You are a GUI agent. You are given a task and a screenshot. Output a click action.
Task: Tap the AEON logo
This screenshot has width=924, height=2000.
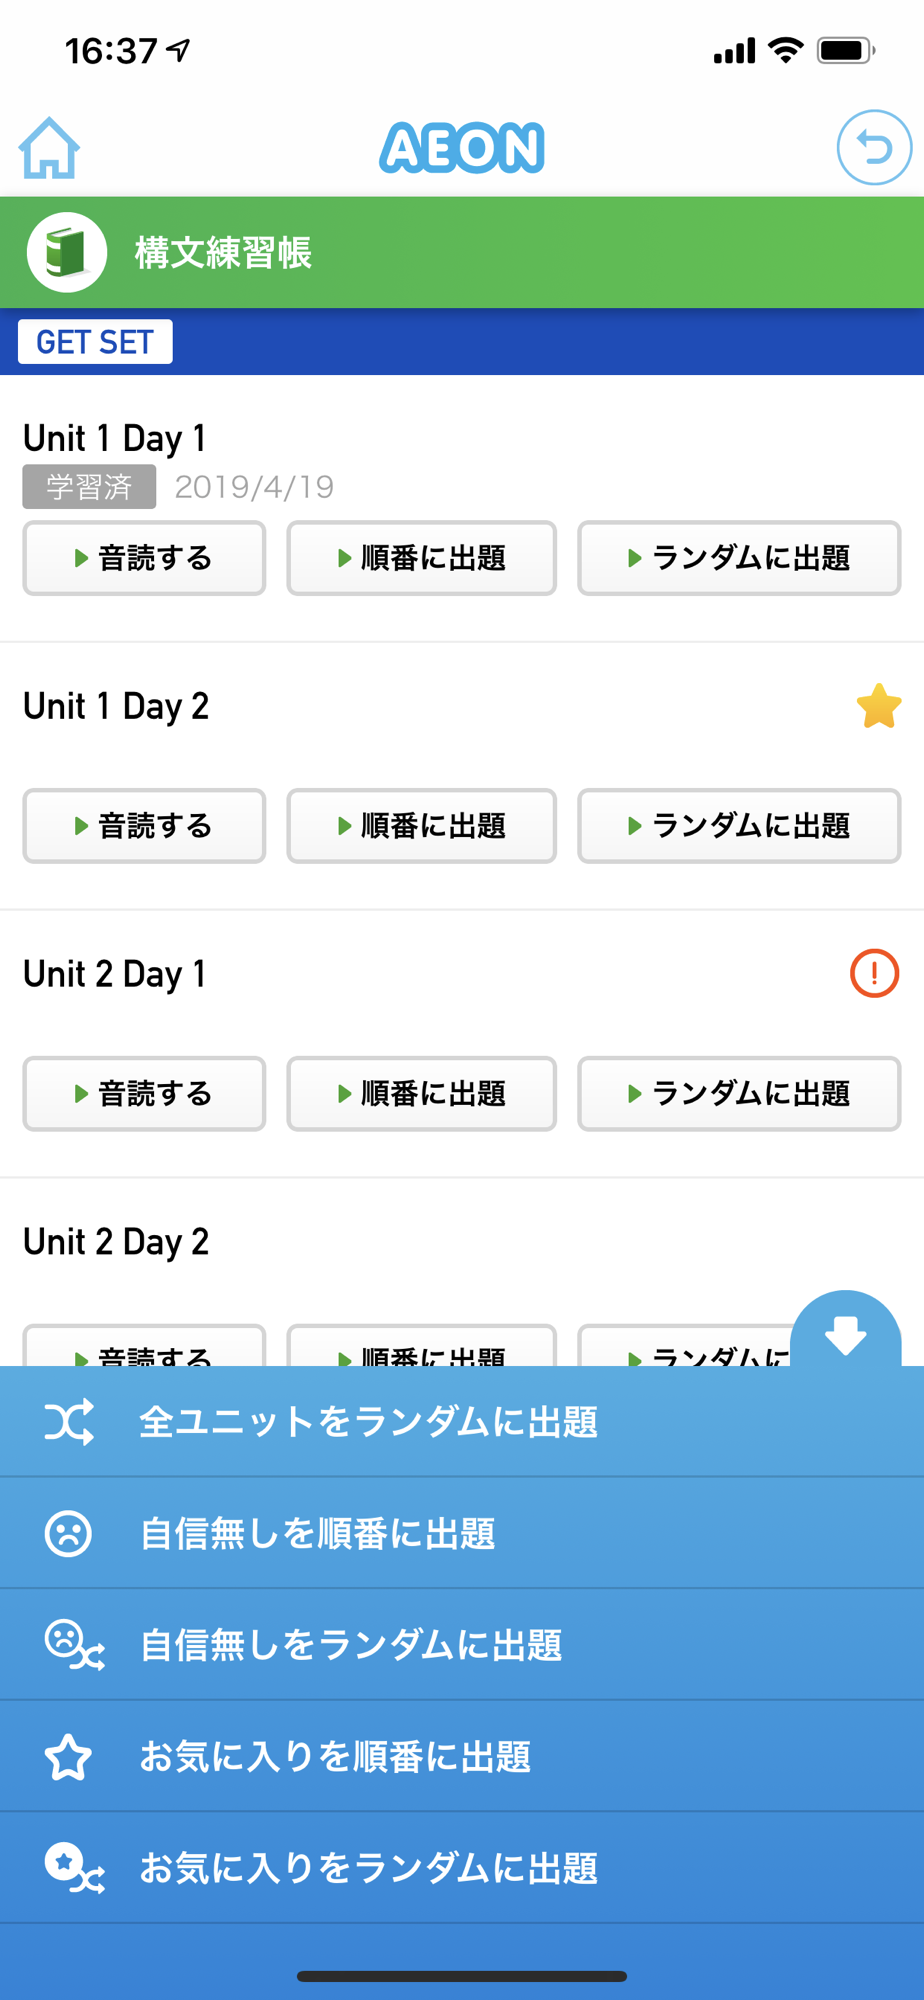point(462,148)
